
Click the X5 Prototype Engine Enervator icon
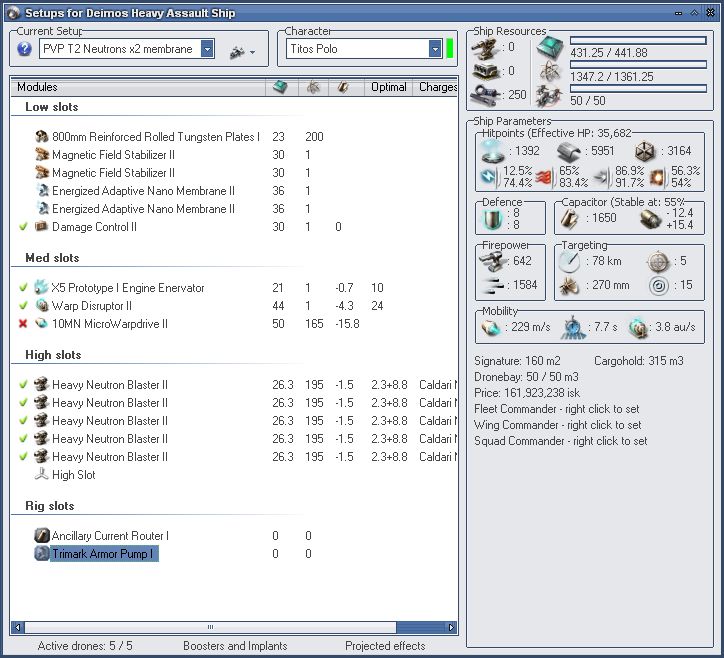coord(42,287)
